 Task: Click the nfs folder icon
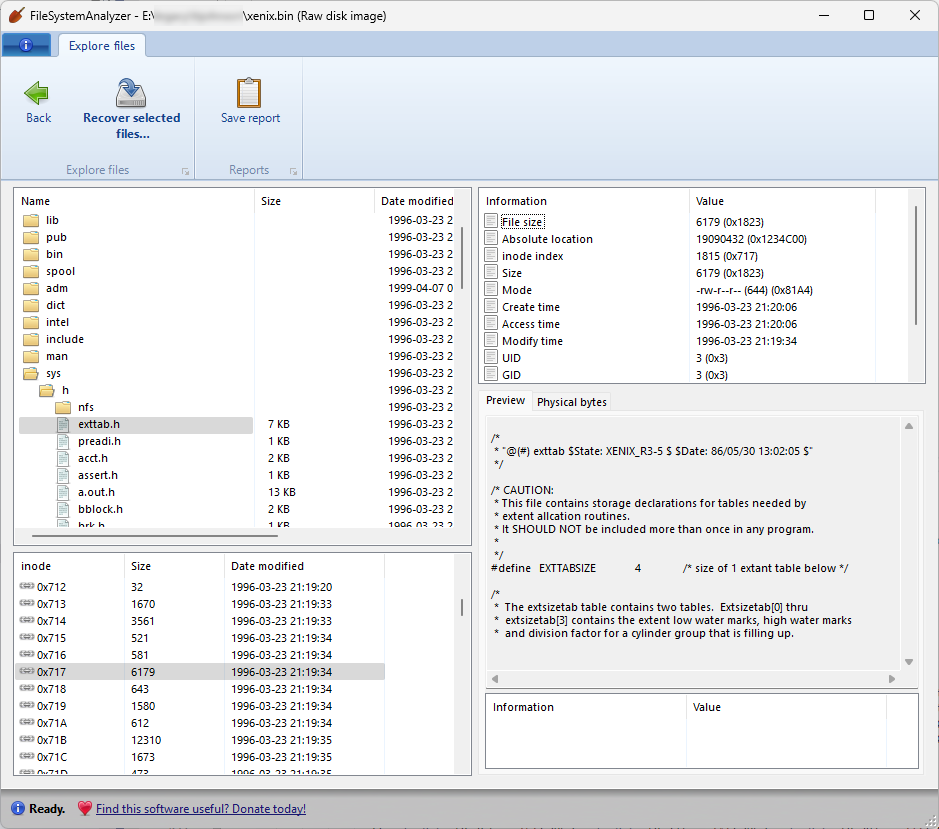(63, 407)
